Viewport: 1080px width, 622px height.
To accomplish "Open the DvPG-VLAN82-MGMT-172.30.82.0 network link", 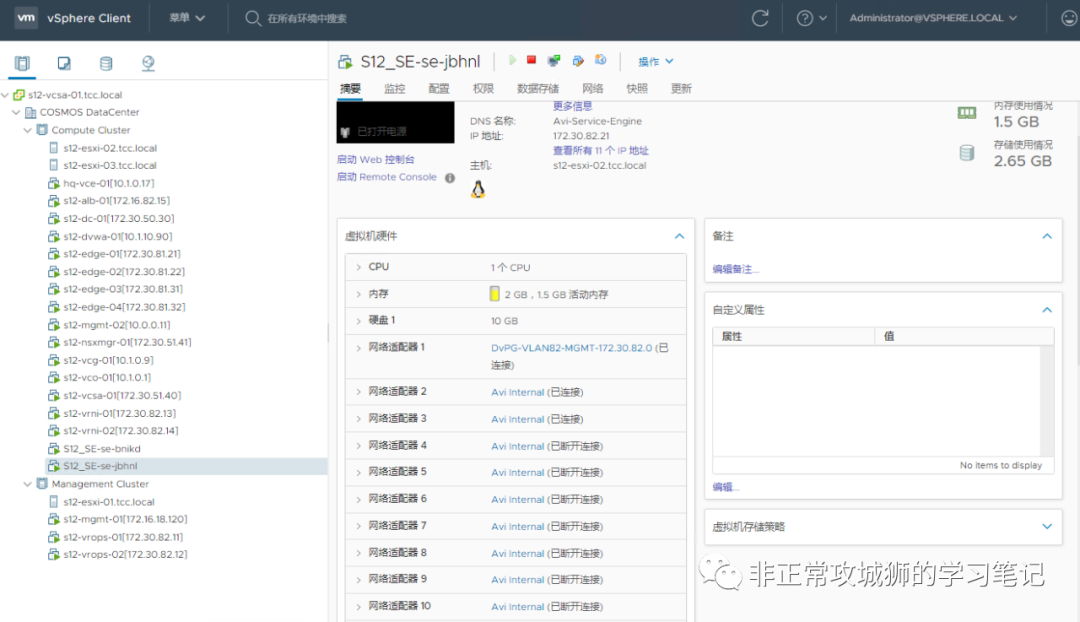I will point(572,348).
